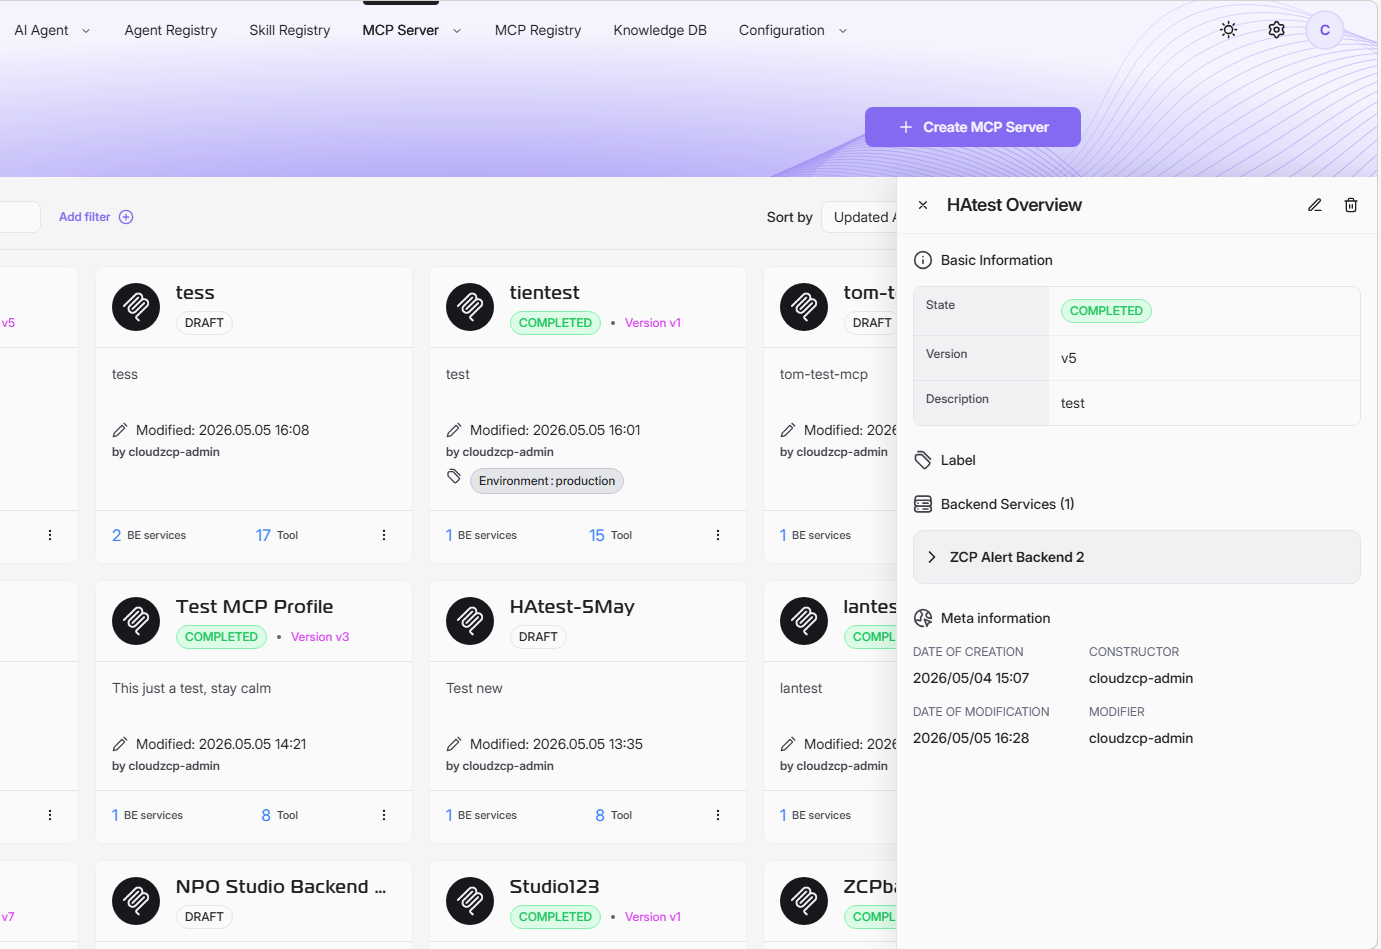1381x949 pixels.
Task: Open the Sort by Updated dropdown
Action: pos(860,217)
